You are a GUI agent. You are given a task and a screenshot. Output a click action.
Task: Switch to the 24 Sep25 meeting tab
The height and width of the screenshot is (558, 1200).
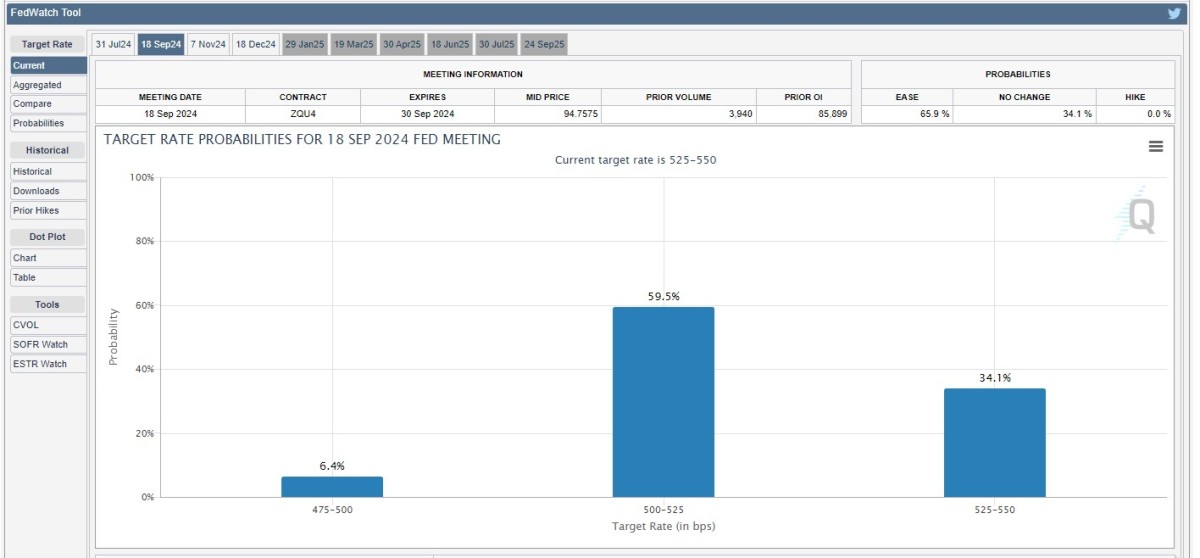(544, 44)
